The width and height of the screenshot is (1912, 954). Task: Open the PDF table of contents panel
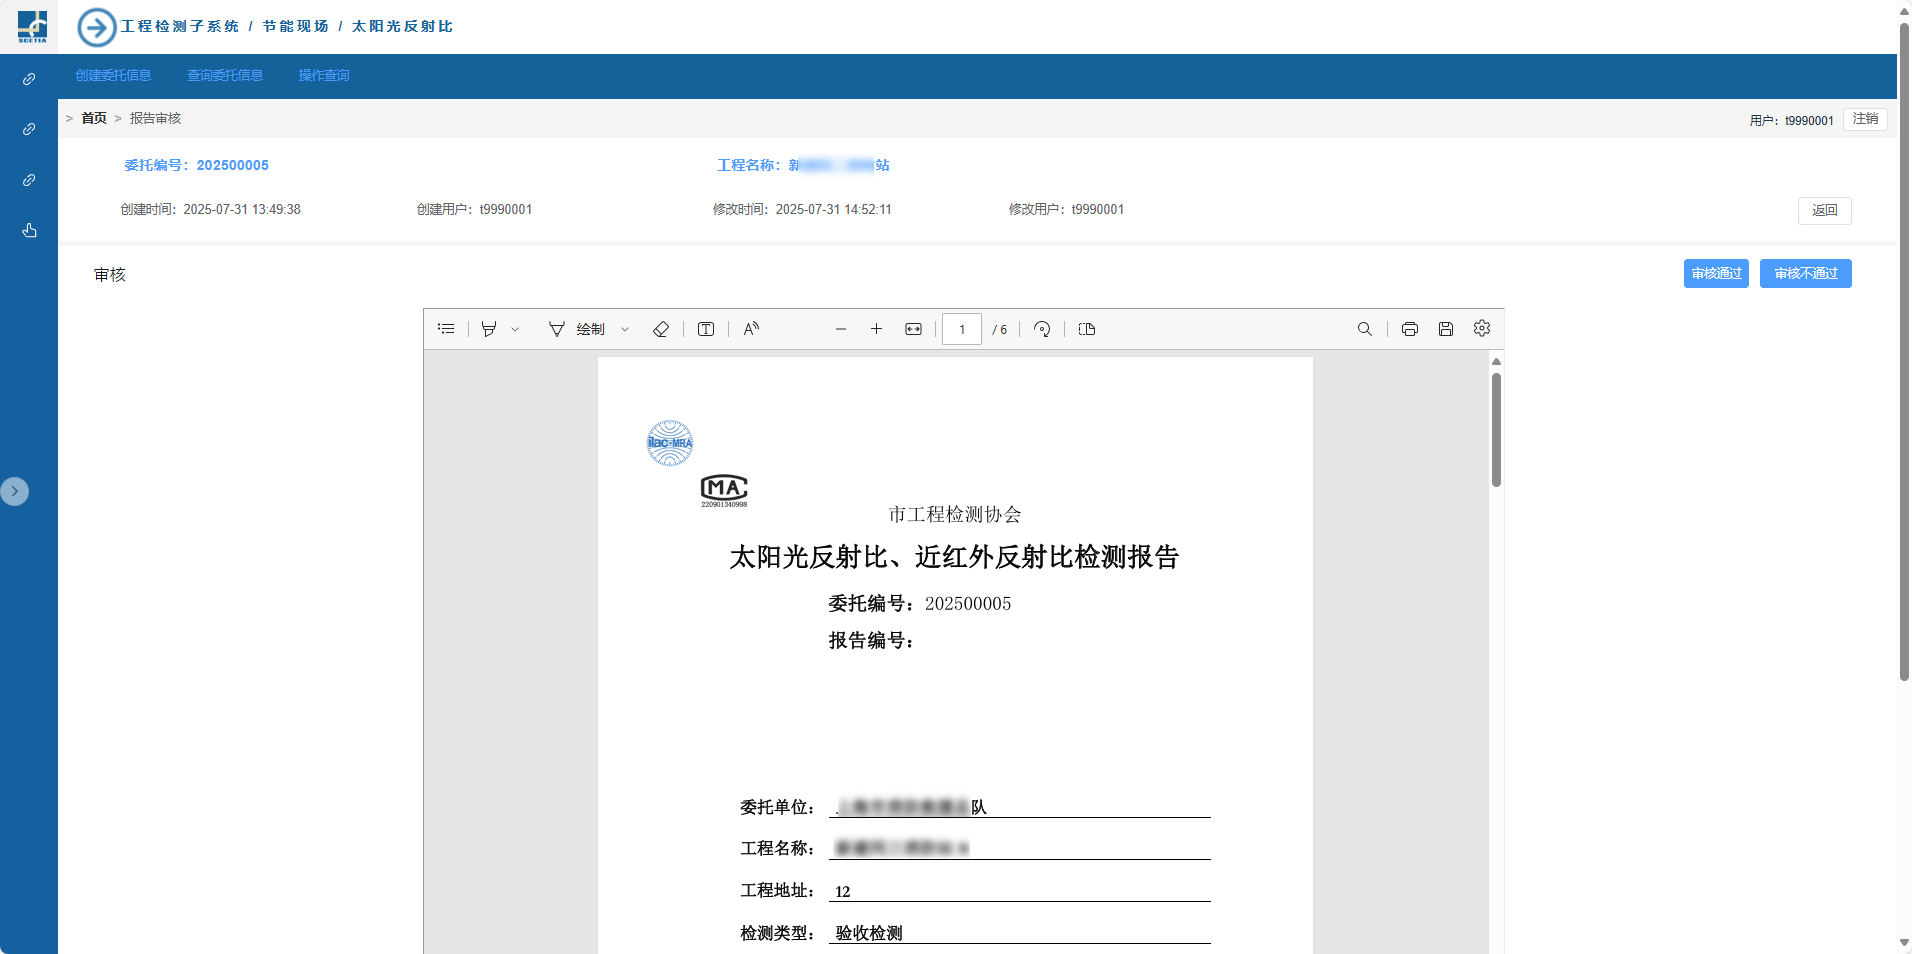pos(446,329)
